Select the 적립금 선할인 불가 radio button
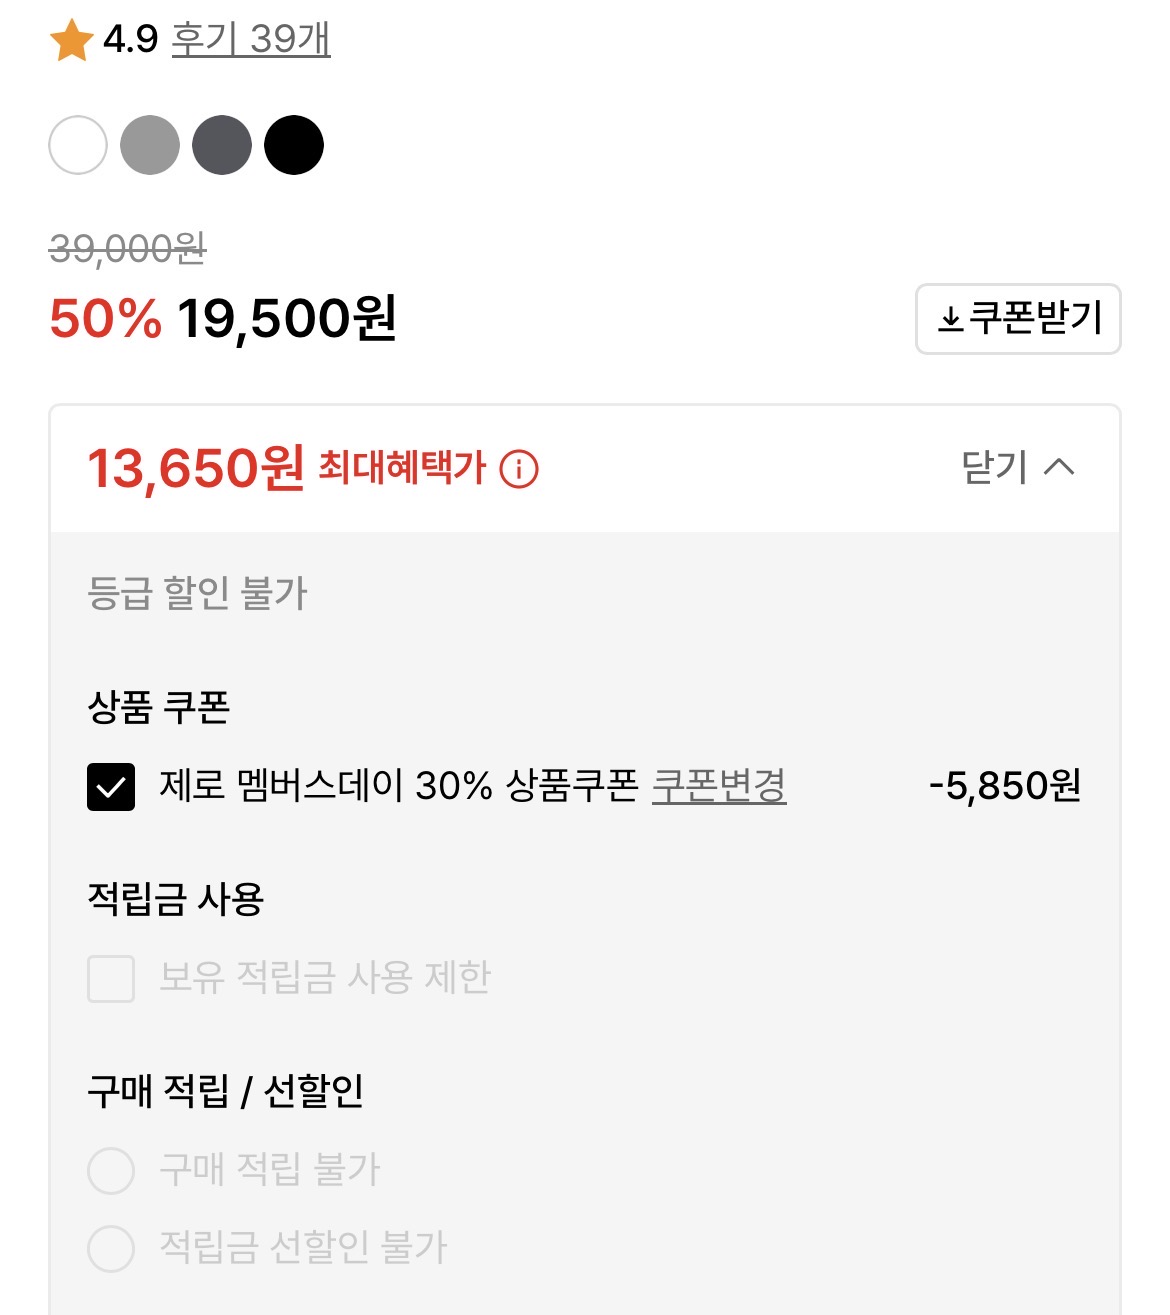The width and height of the screenshot is (1170, 1315). tap(111, 1248)
